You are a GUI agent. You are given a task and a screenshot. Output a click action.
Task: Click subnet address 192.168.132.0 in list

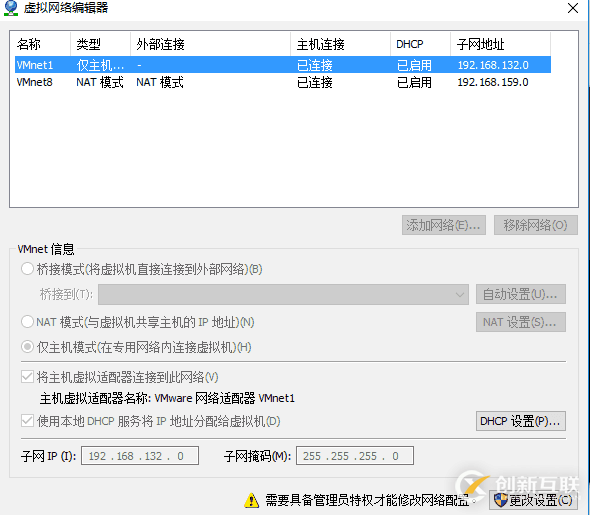tap(493, 65)
